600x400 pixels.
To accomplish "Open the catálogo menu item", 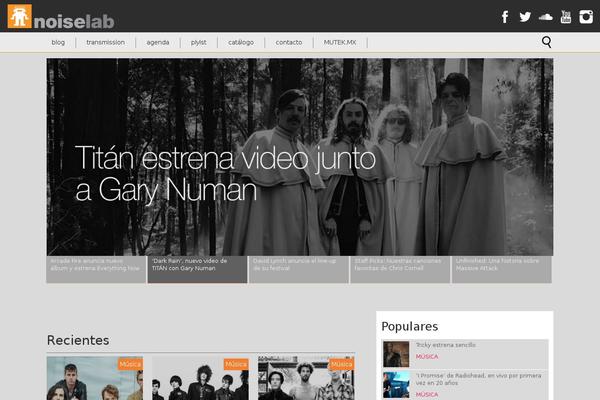I will 241,42.
